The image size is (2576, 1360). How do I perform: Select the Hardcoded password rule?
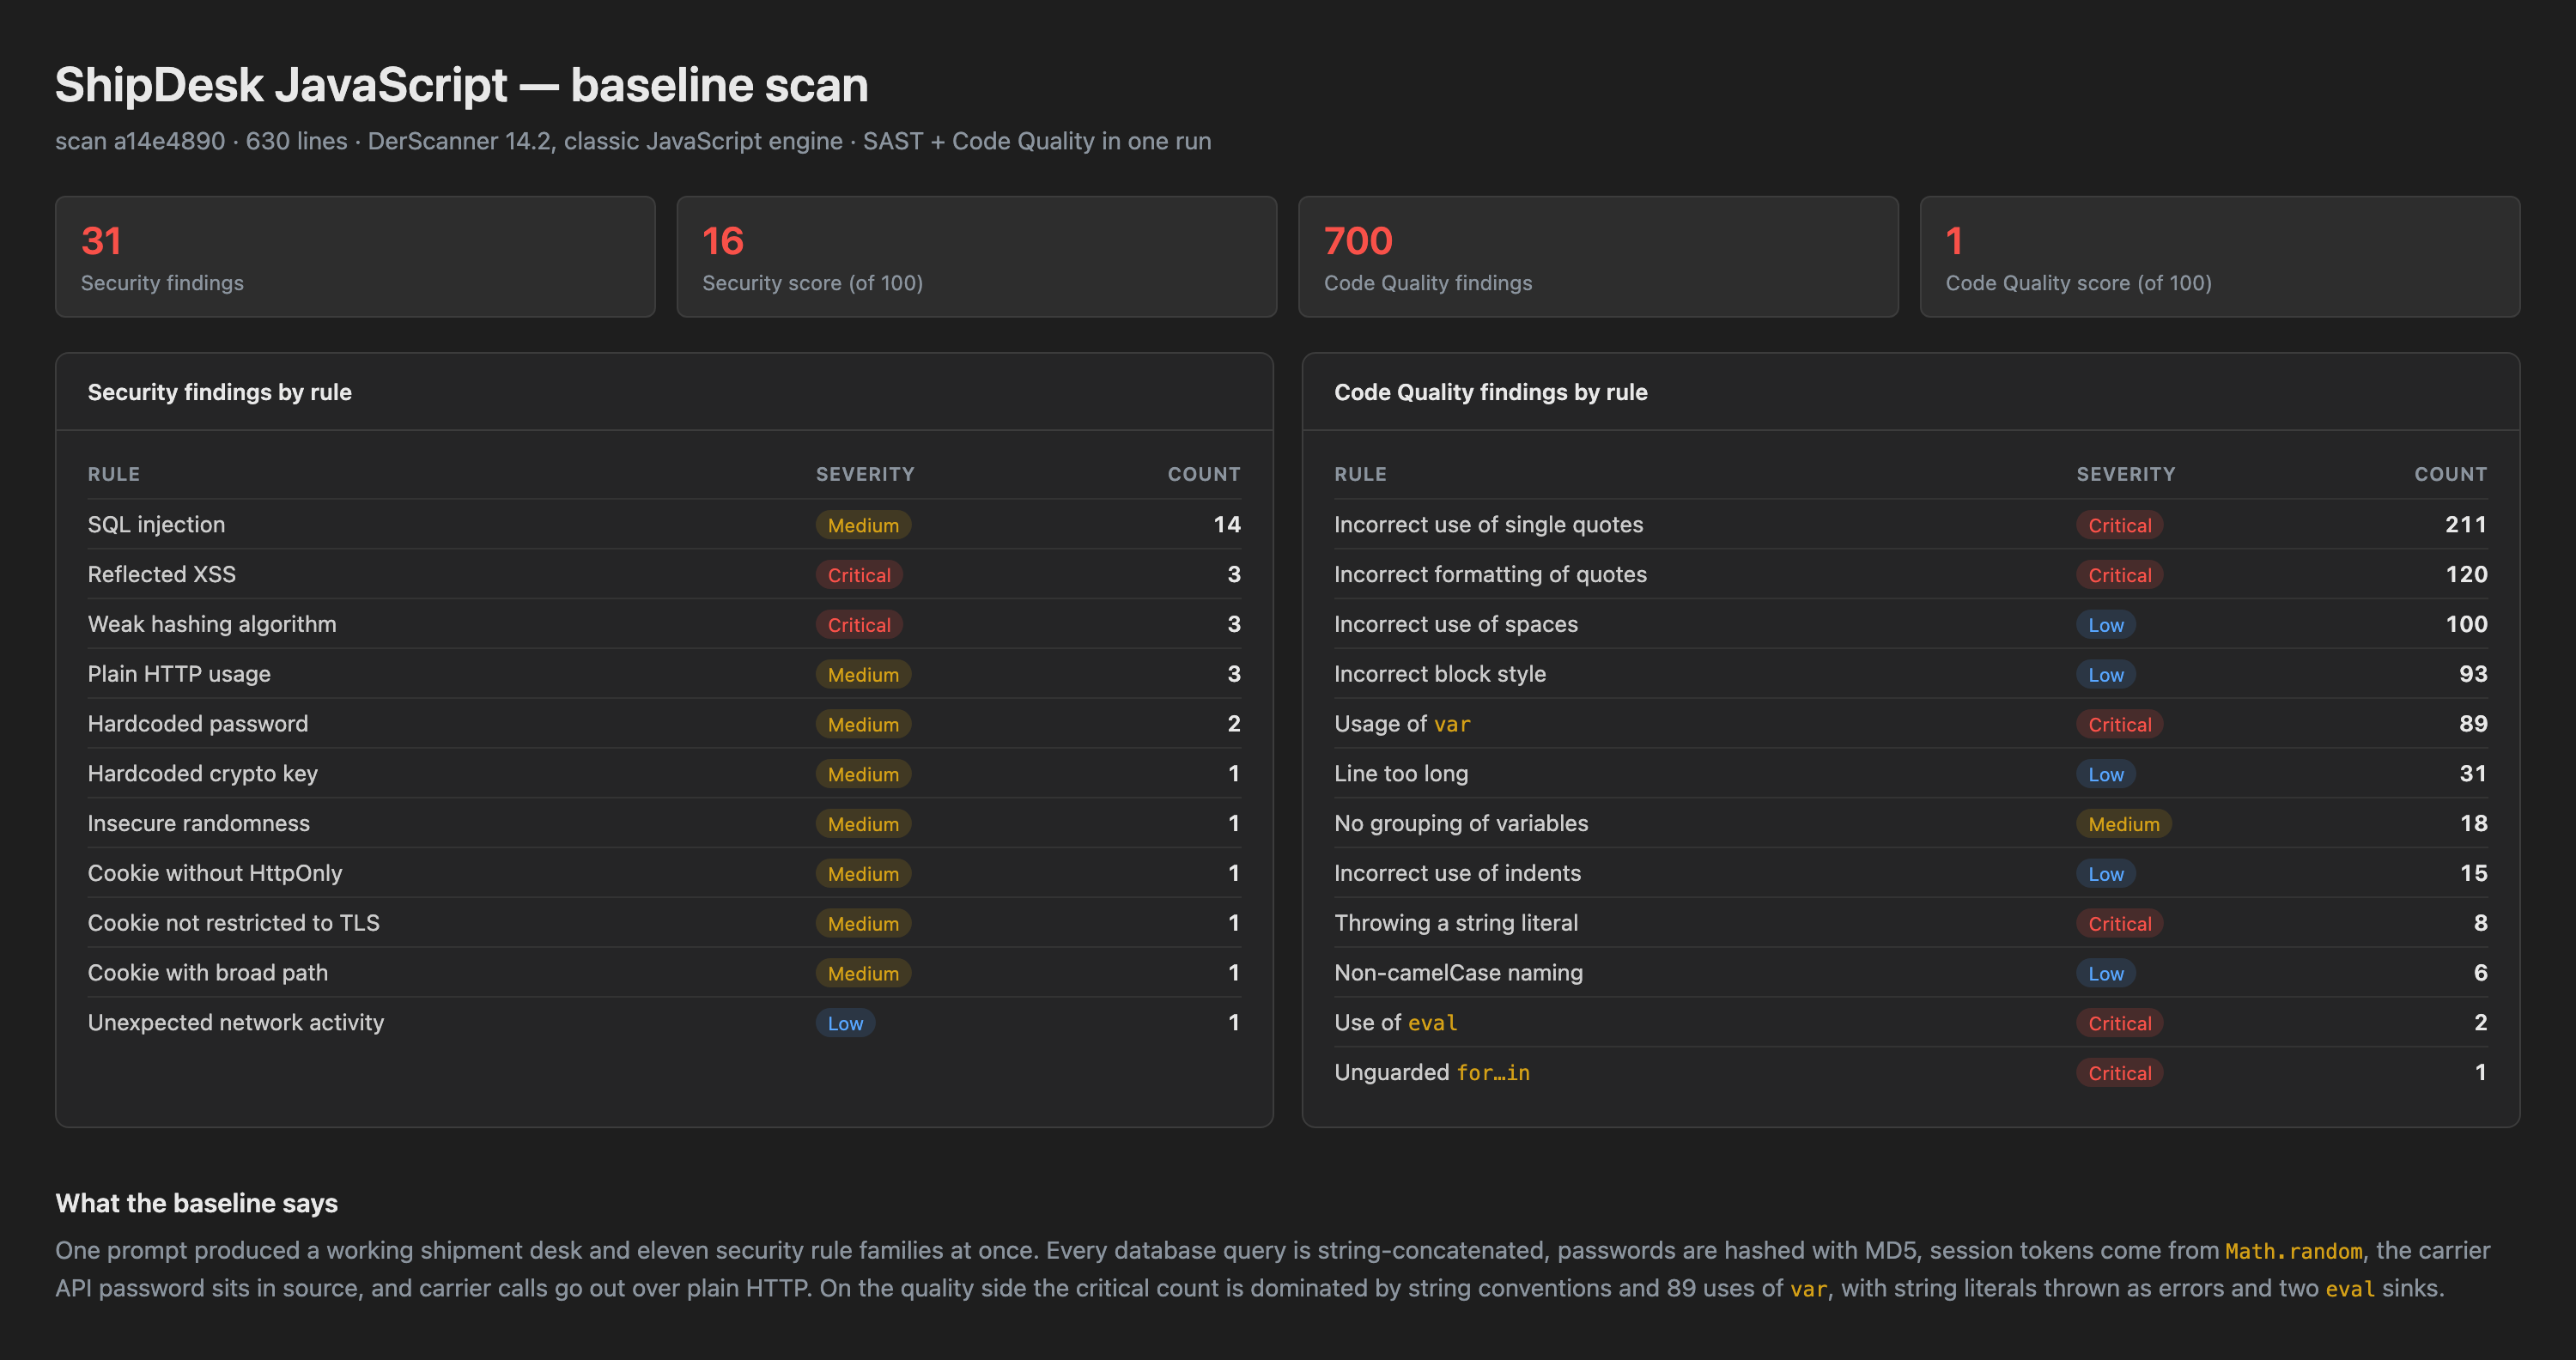[x=198, y=723]
